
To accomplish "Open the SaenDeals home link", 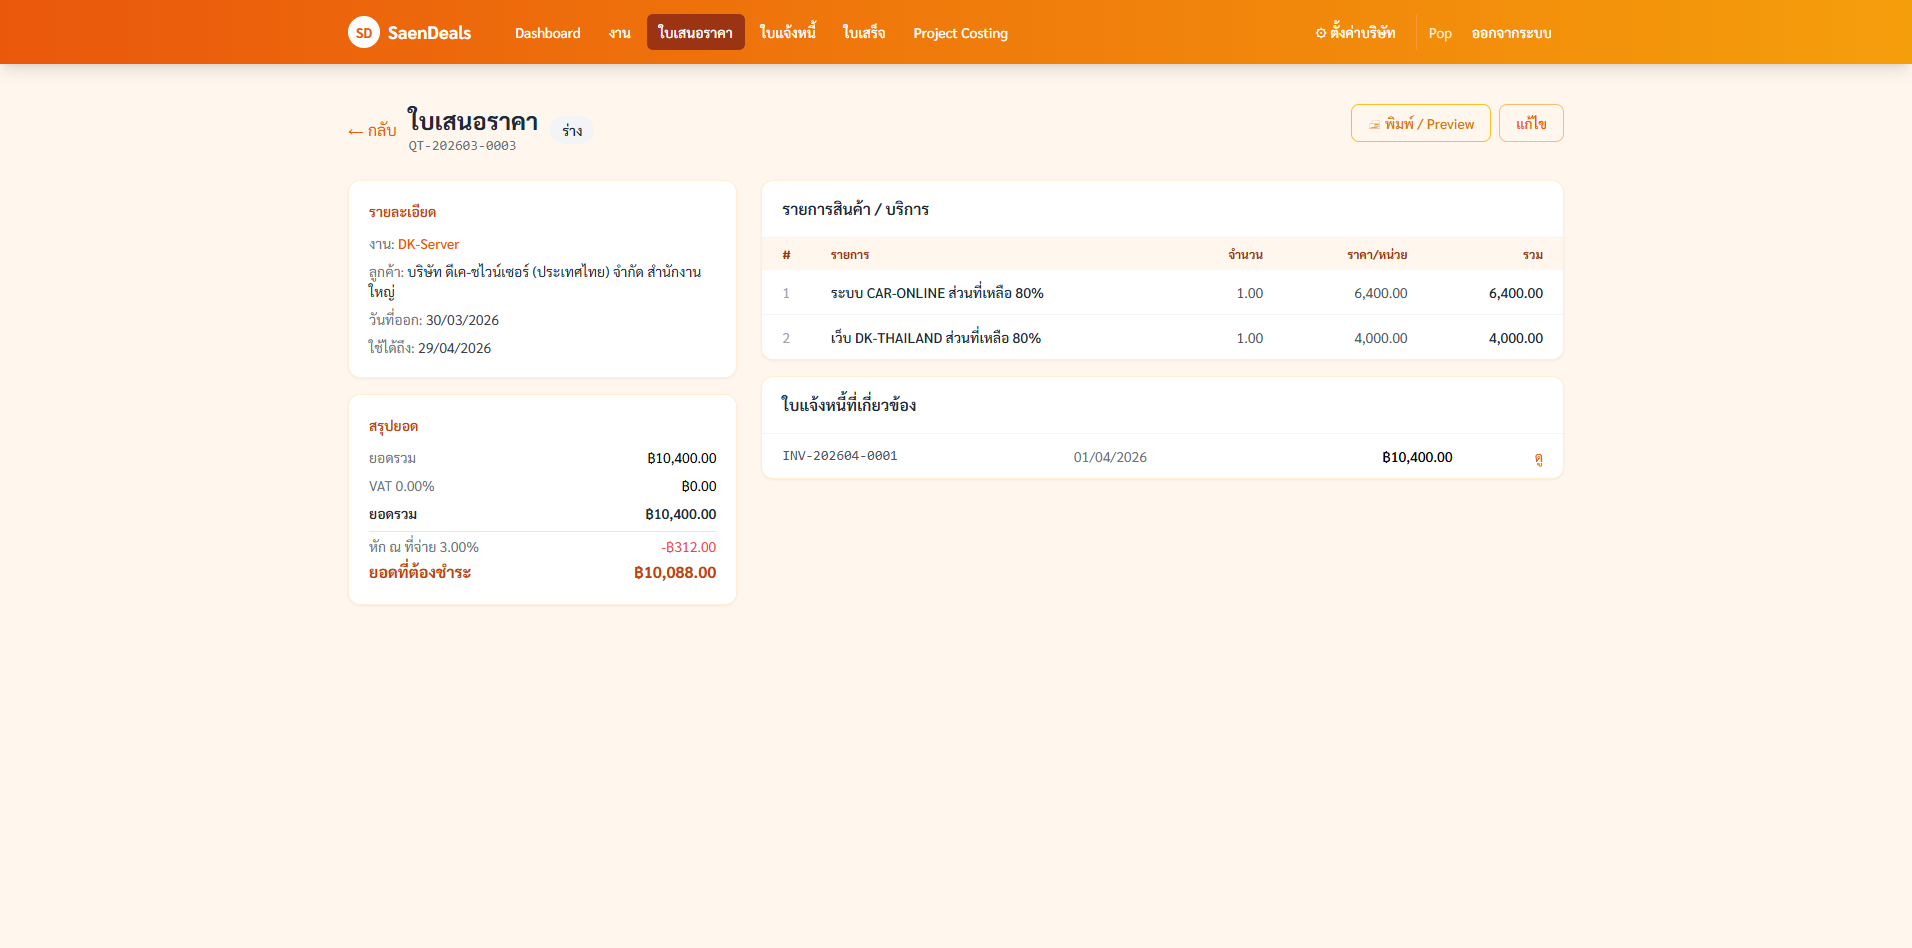I will click(410, 32).
